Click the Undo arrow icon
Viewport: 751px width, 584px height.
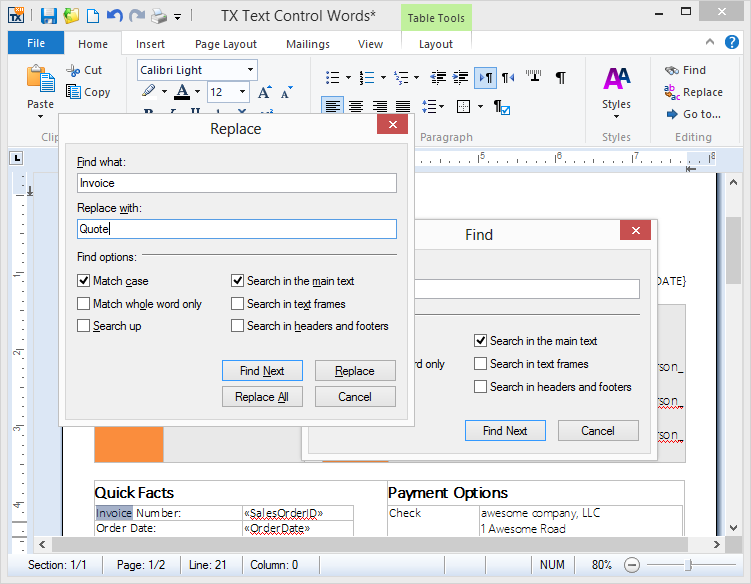(114, 16)
